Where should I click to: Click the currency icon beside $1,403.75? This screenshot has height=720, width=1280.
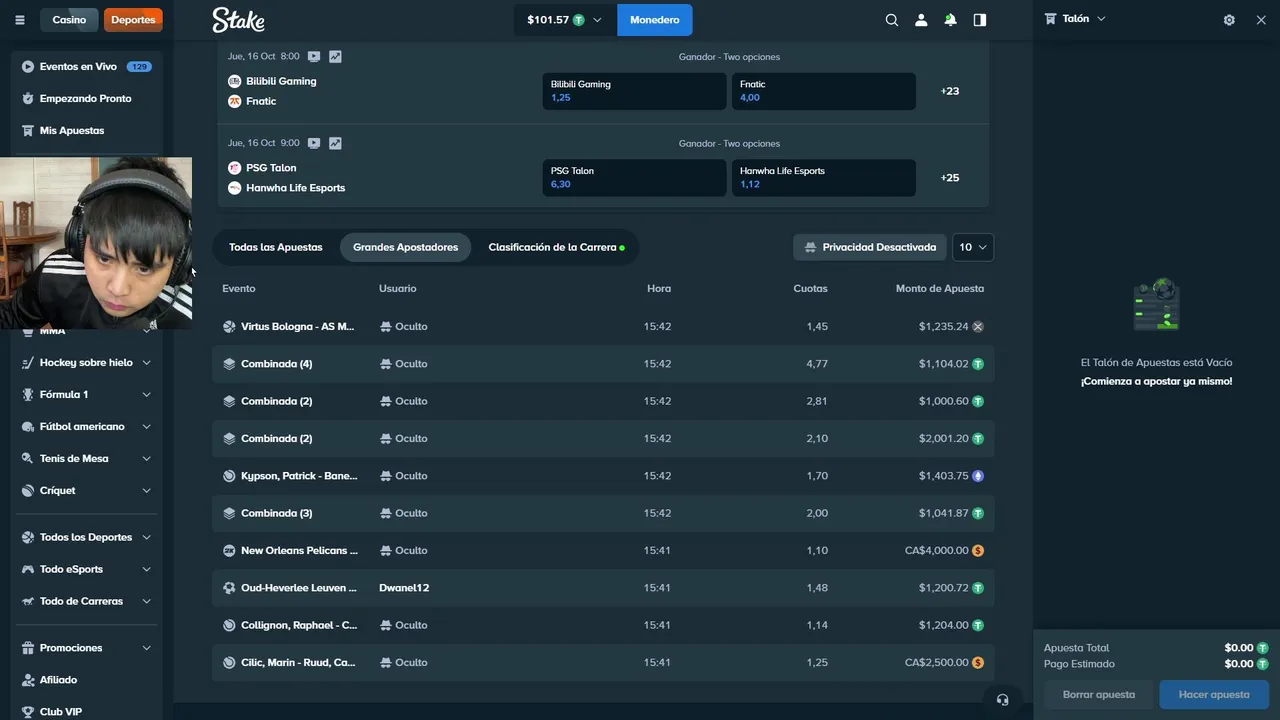pyautogui.click(x=978, y=476)
